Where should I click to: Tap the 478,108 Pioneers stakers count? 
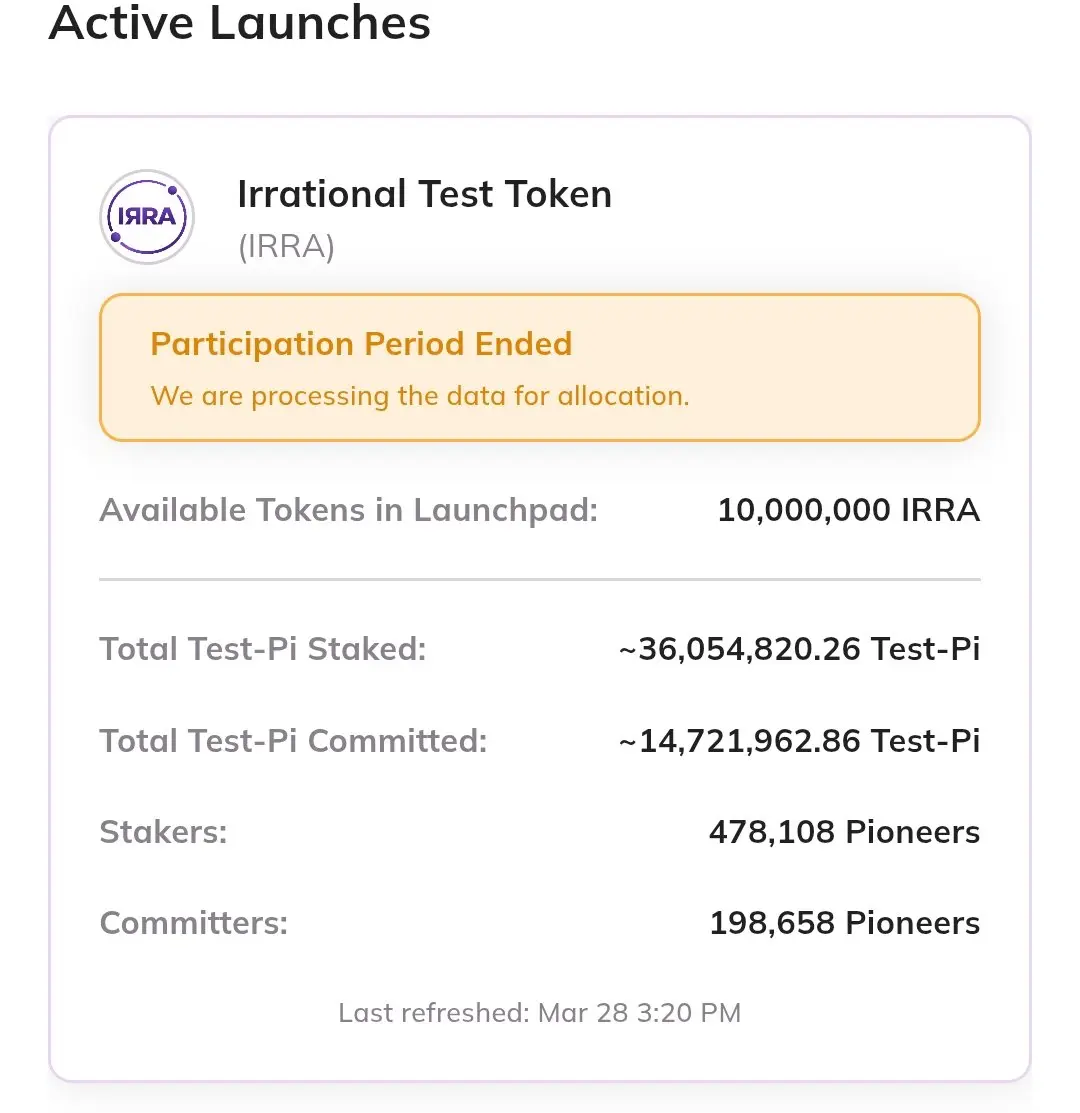coord(844,832)
